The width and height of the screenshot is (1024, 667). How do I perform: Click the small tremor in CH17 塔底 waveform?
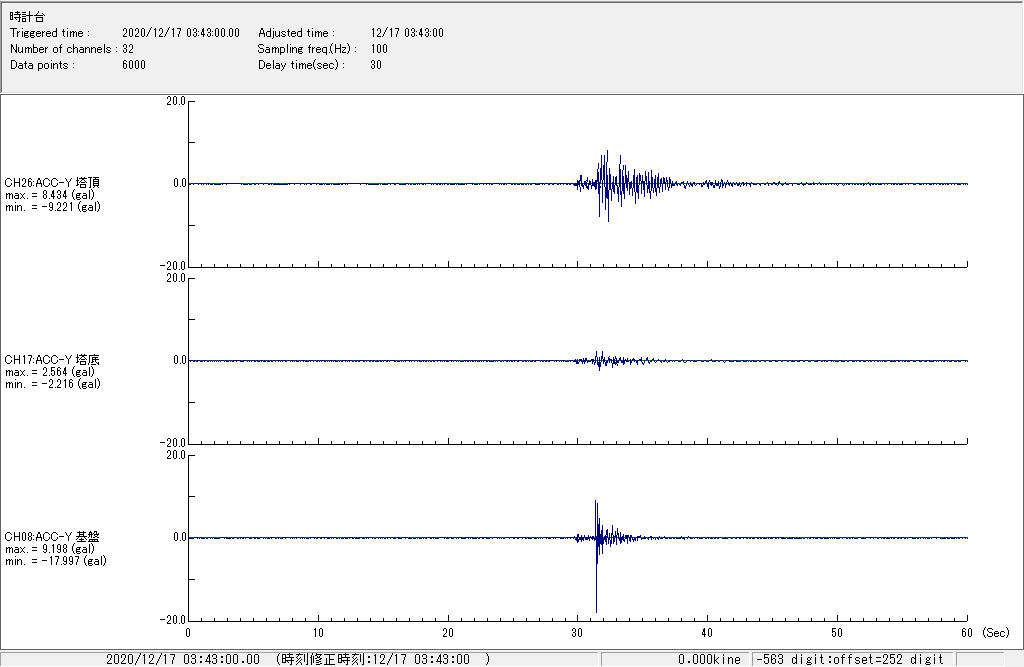(x=600, y=360)
